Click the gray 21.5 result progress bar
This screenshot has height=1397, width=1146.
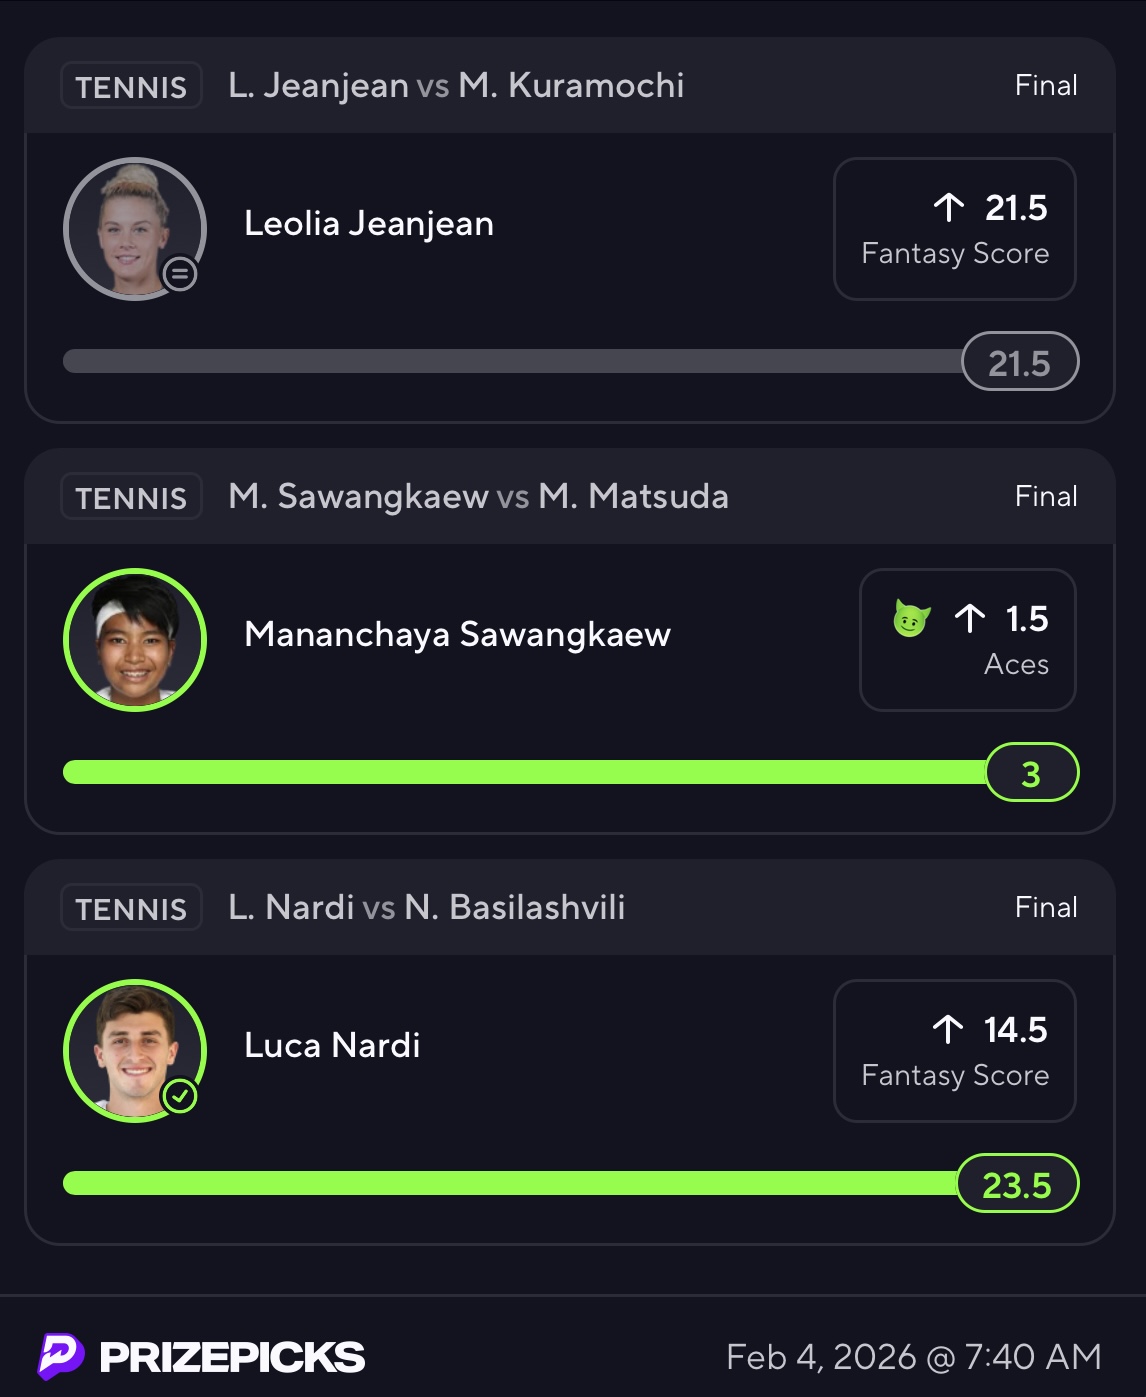(510, 361)
